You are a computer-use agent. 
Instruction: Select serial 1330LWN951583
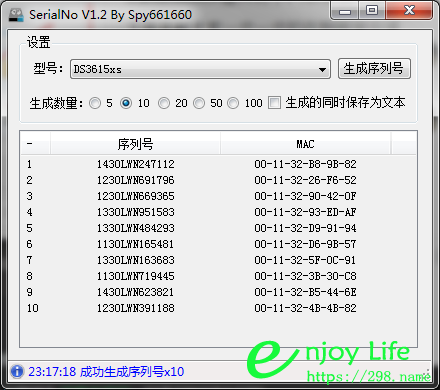coord(136,212)
